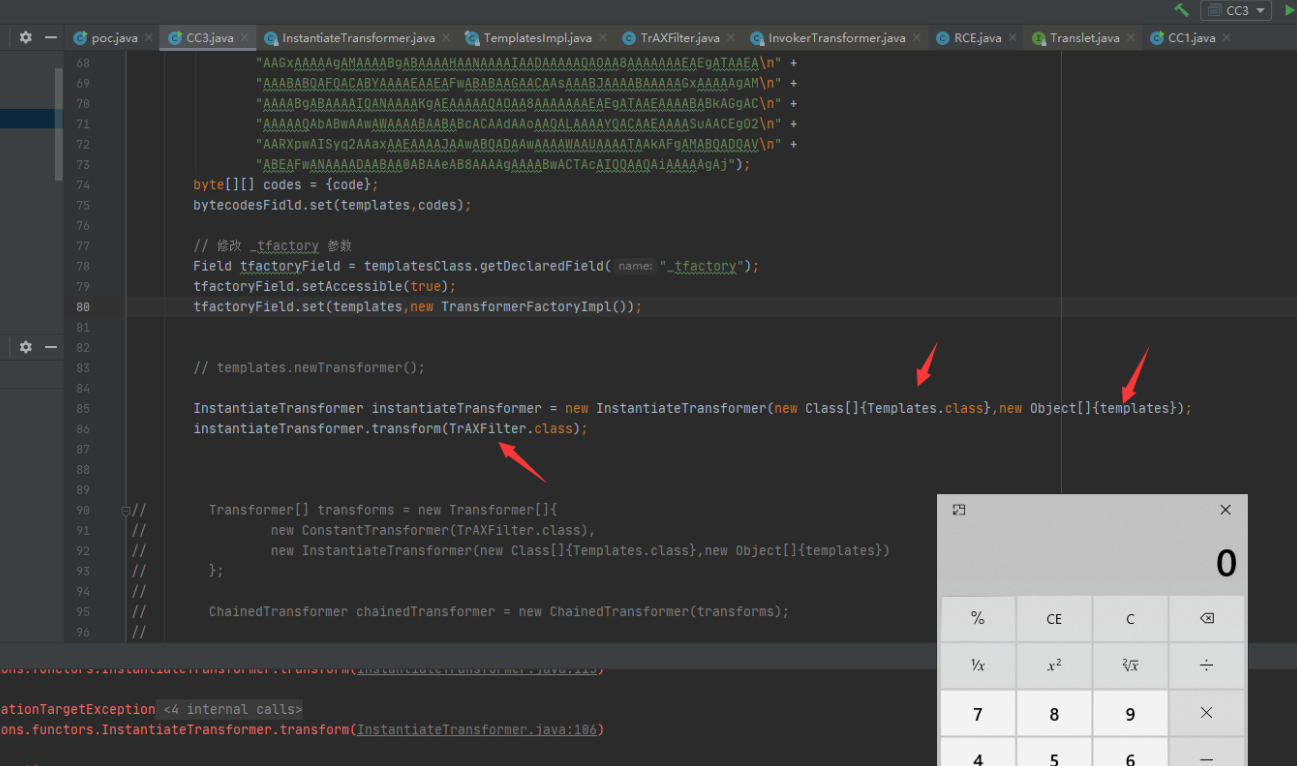
Task: Close the CC1.java tab
Action: (1227, 38)
